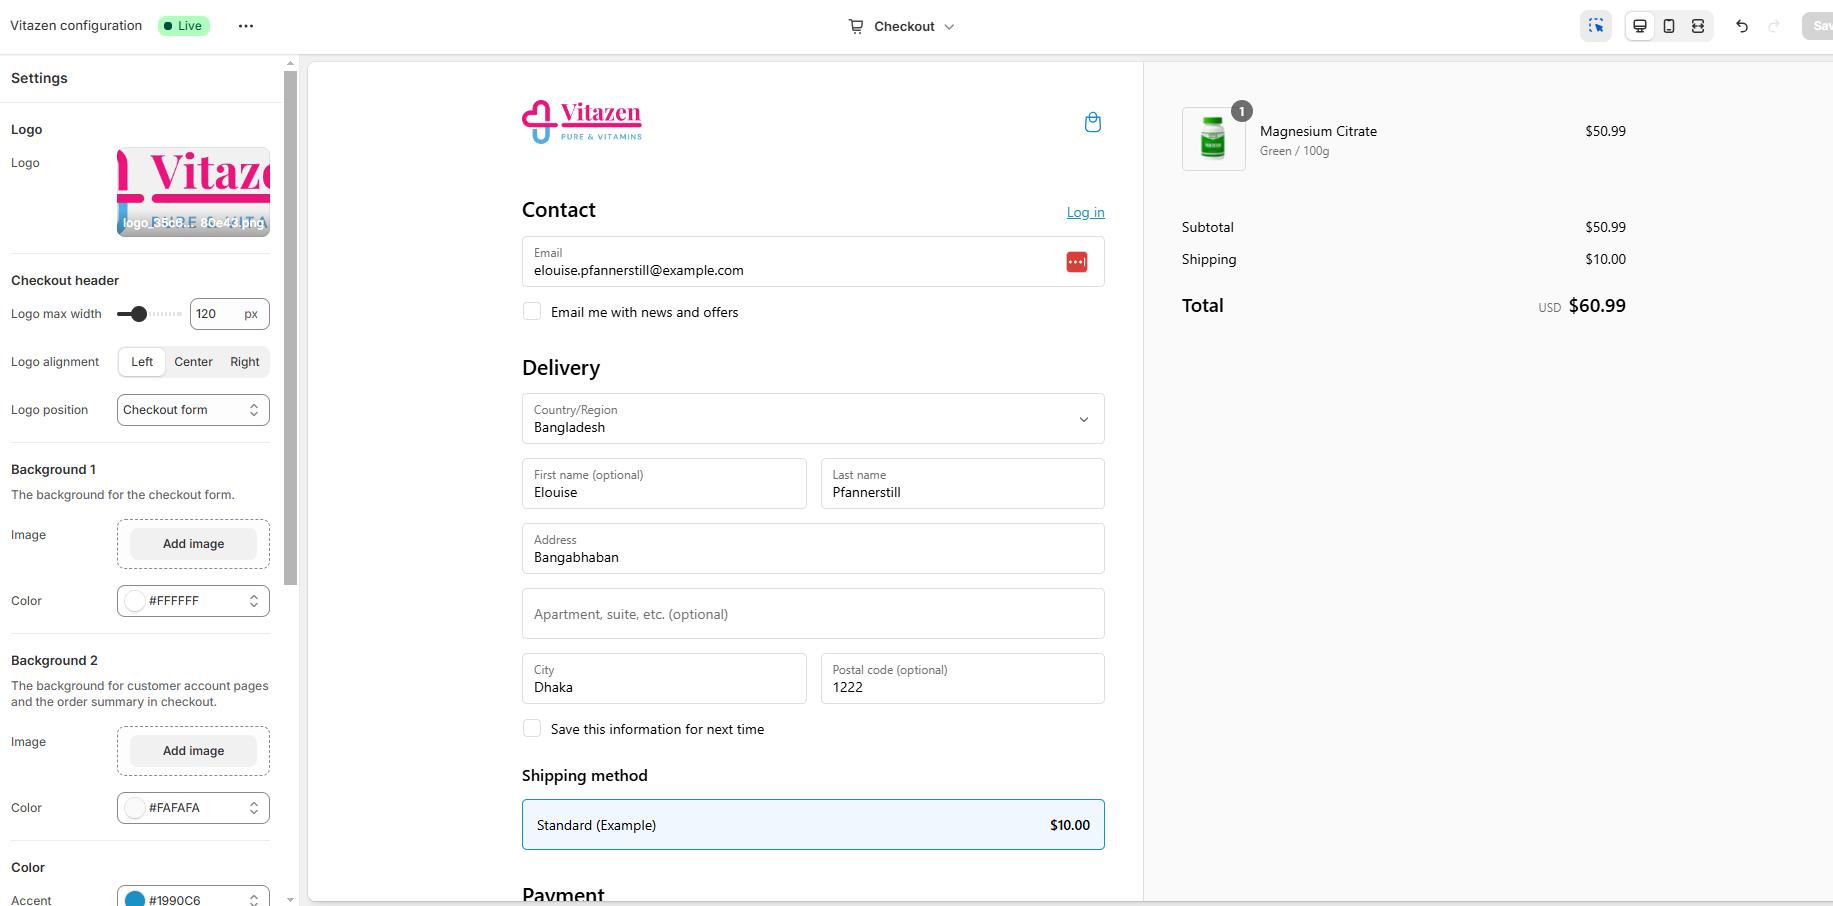Open the Checkout page selector dropdown
This screenshot has height=906, width=1833.
tap(902, 26)
